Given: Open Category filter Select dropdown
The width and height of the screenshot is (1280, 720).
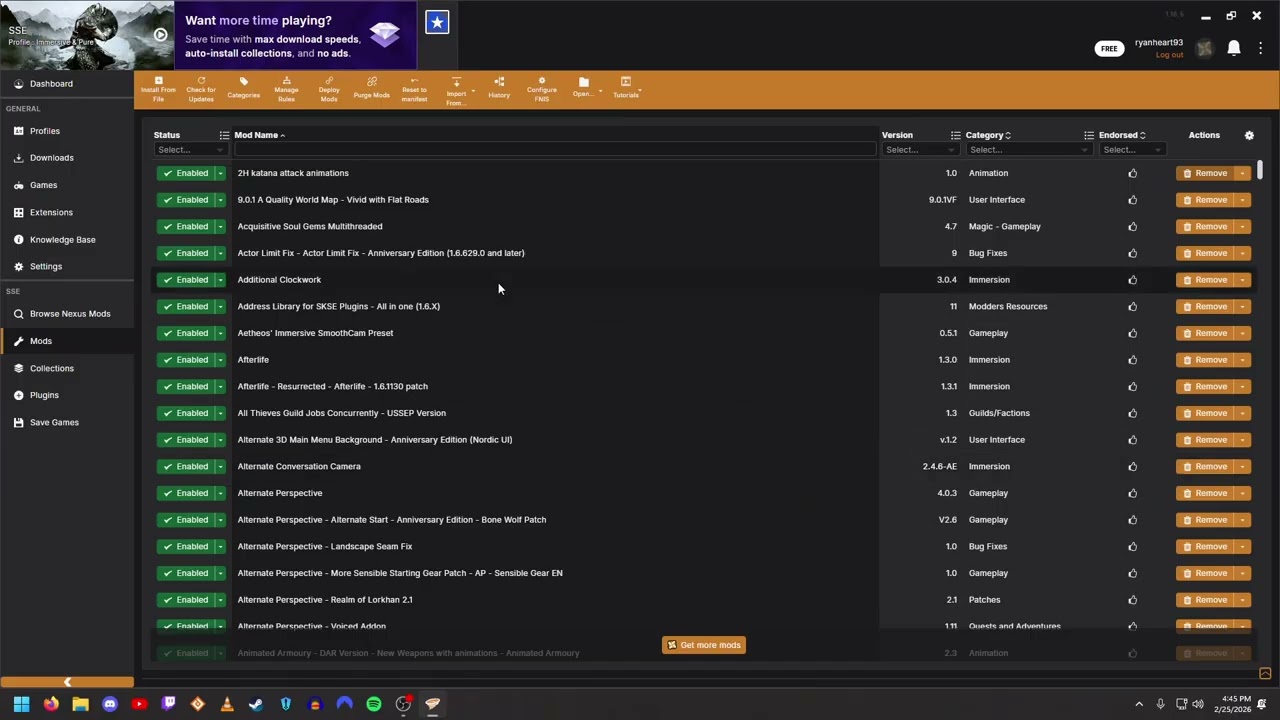Looking at the screenshot, I should pos(1028,150).
